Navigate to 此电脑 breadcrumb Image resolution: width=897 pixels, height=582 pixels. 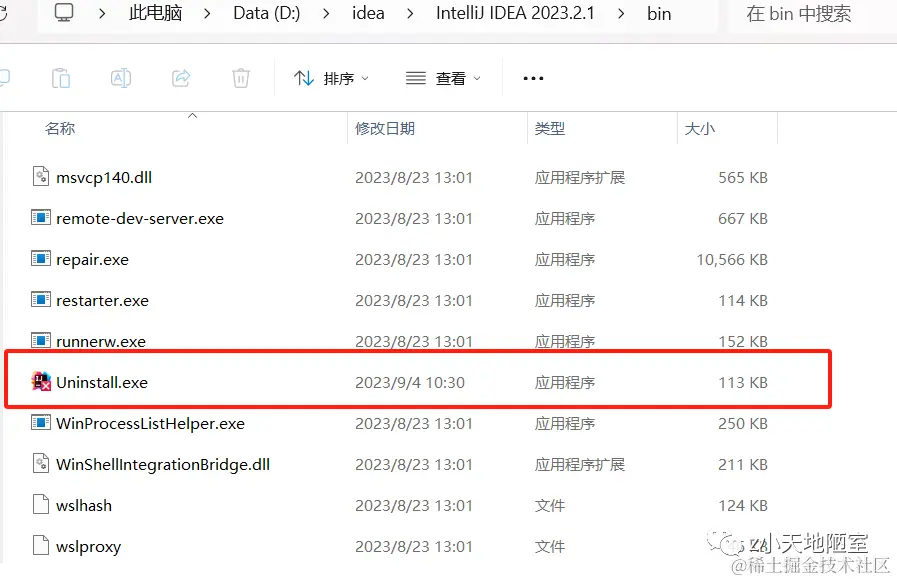pos(155,13)
